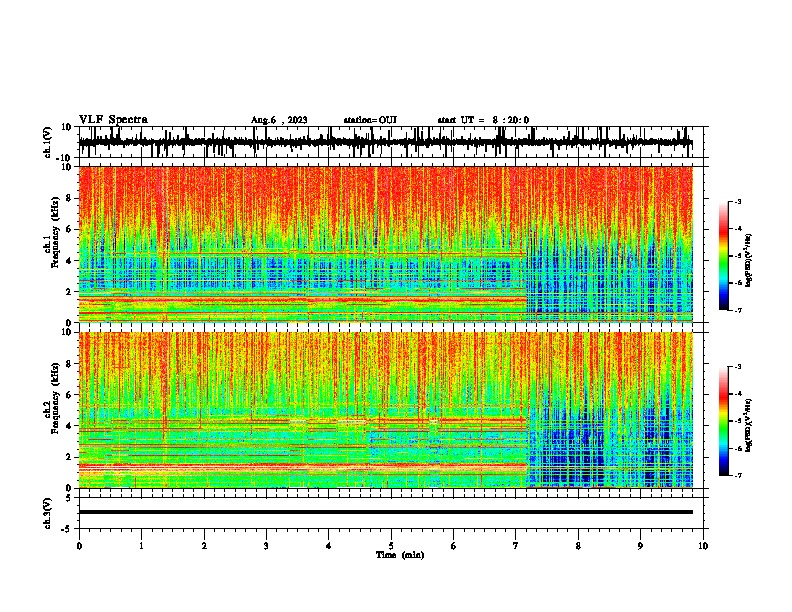Click the "4" kHz tick of ch.1 spectrogram
Image resolution: width=792 pixels, height=612 pixels.
coord(70,261)
